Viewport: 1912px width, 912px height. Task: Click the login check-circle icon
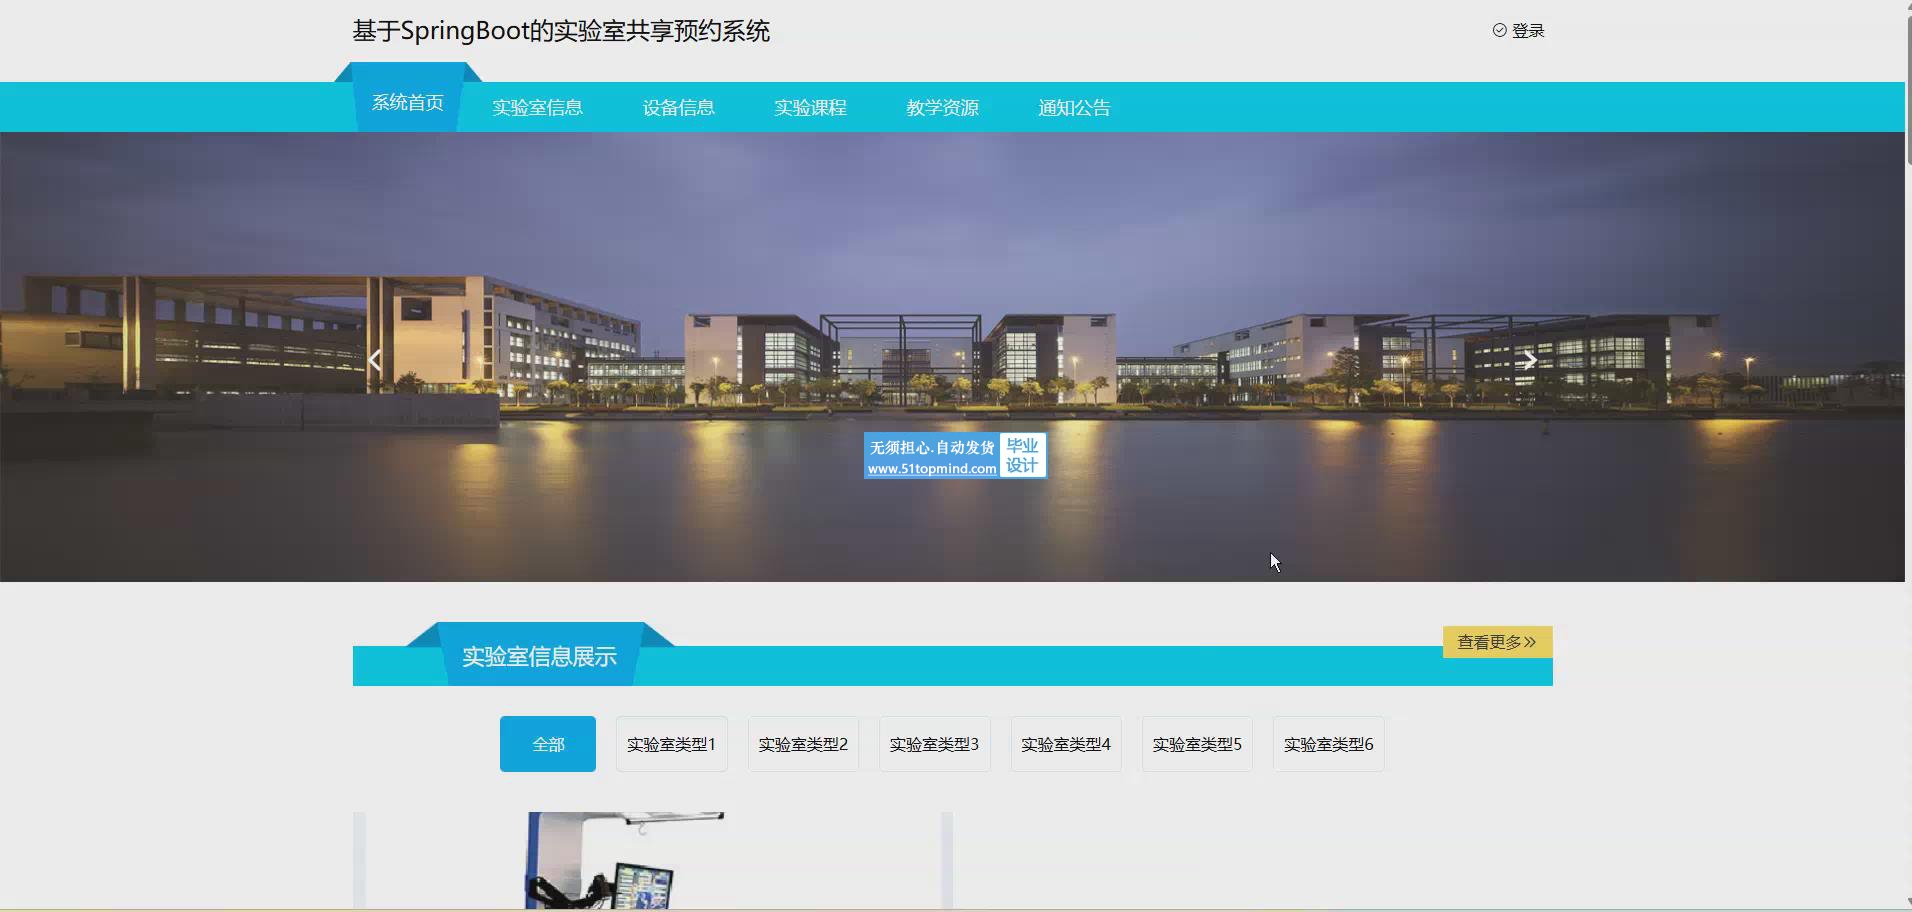(1499, 30)
